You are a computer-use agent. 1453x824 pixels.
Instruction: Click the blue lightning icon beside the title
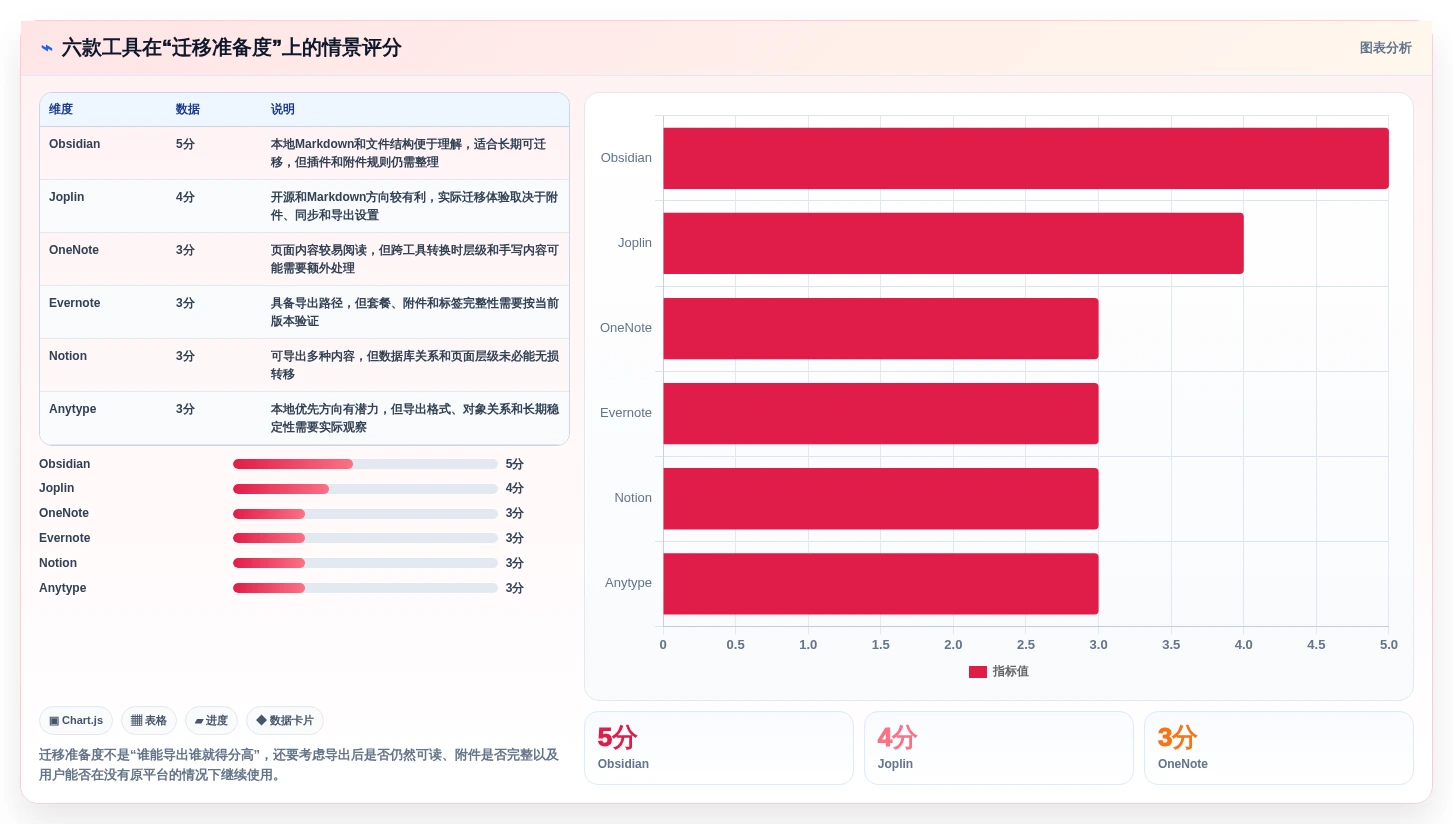(x=46, y=48)
